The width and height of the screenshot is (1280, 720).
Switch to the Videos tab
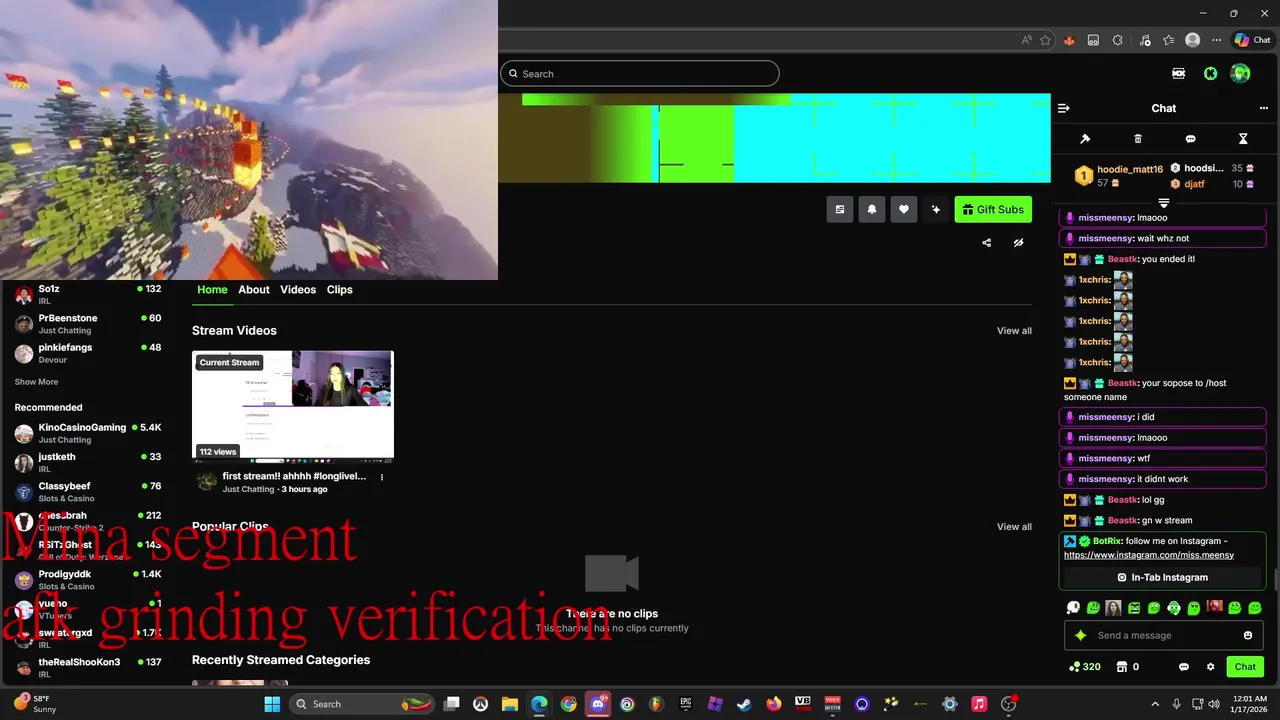(298, 289)
